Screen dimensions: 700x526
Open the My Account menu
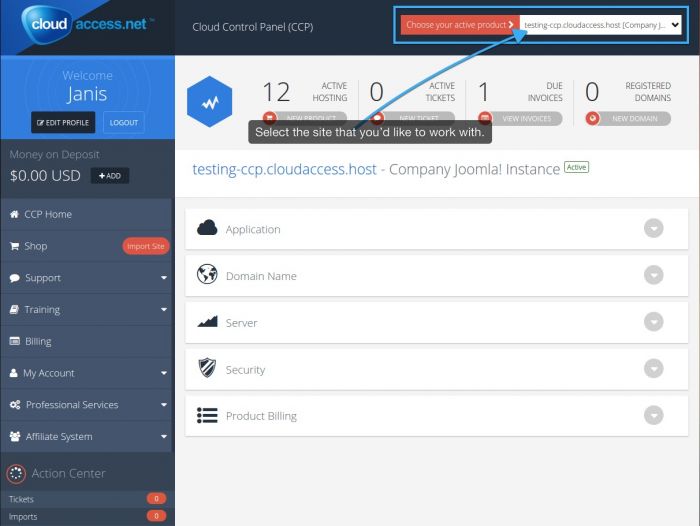pyautogui.click(x=87, y=373)
